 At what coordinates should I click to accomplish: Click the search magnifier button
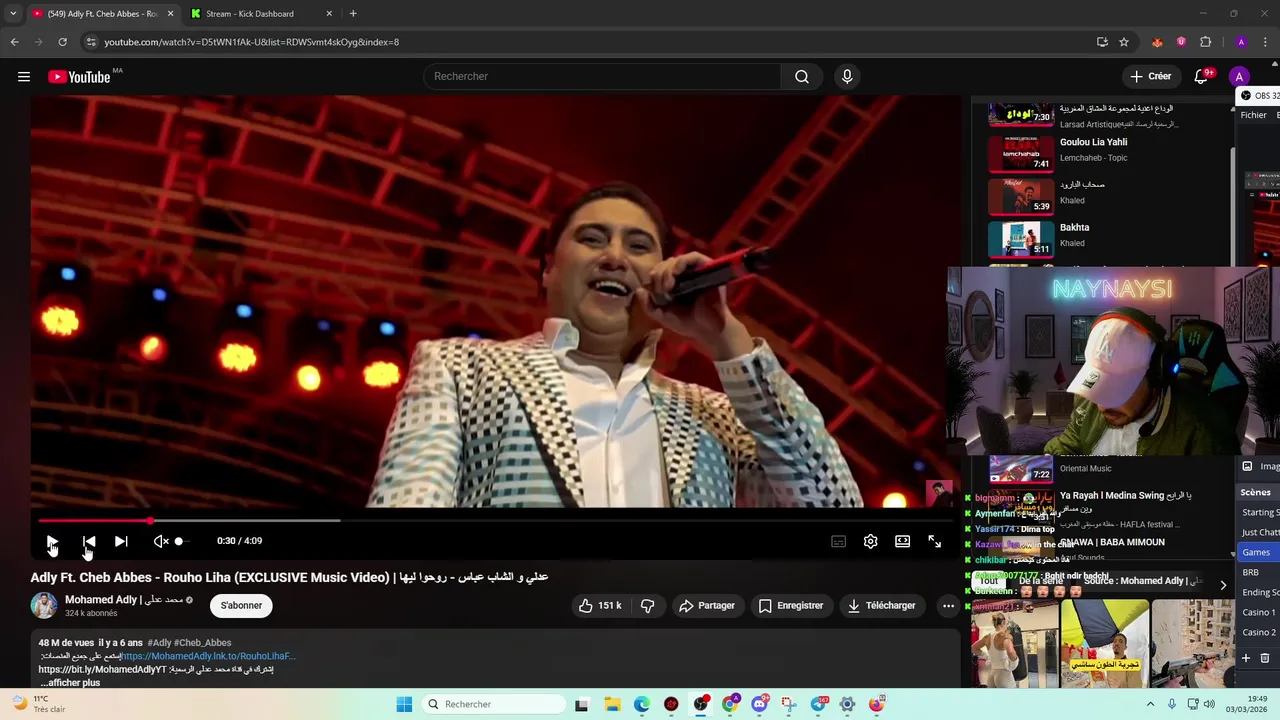802,77
